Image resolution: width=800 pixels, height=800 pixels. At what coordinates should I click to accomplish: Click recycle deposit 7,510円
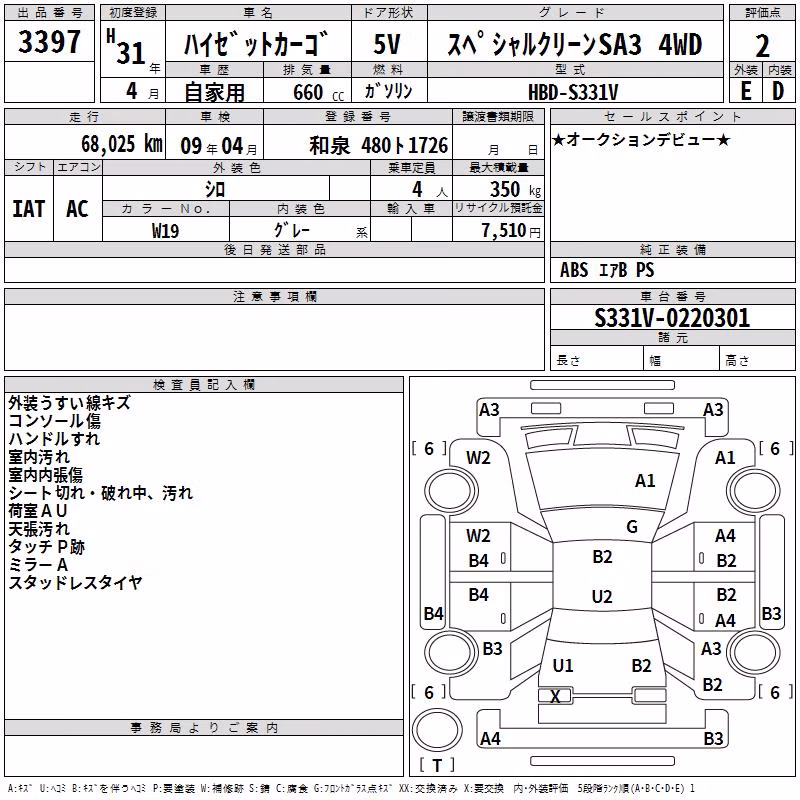[511, 231]
